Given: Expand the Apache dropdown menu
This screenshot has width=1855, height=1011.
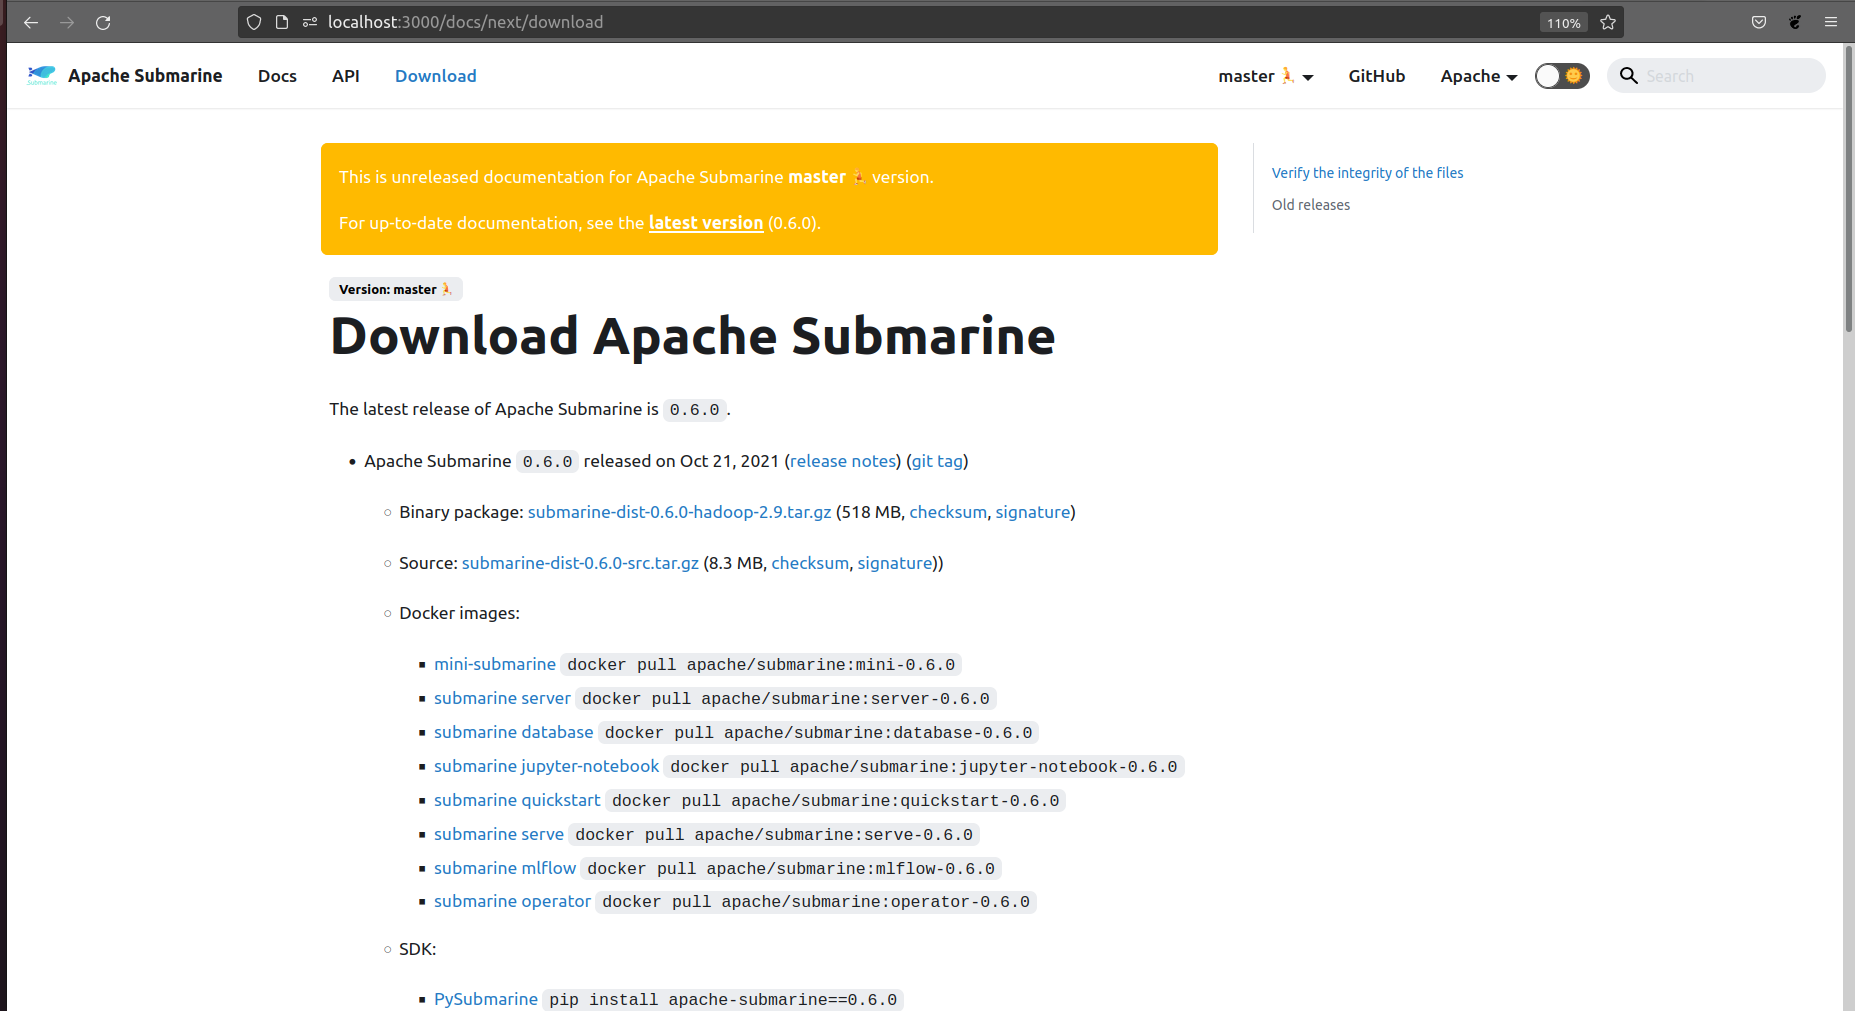Looking at the screenshot, I should [1479, 76].
